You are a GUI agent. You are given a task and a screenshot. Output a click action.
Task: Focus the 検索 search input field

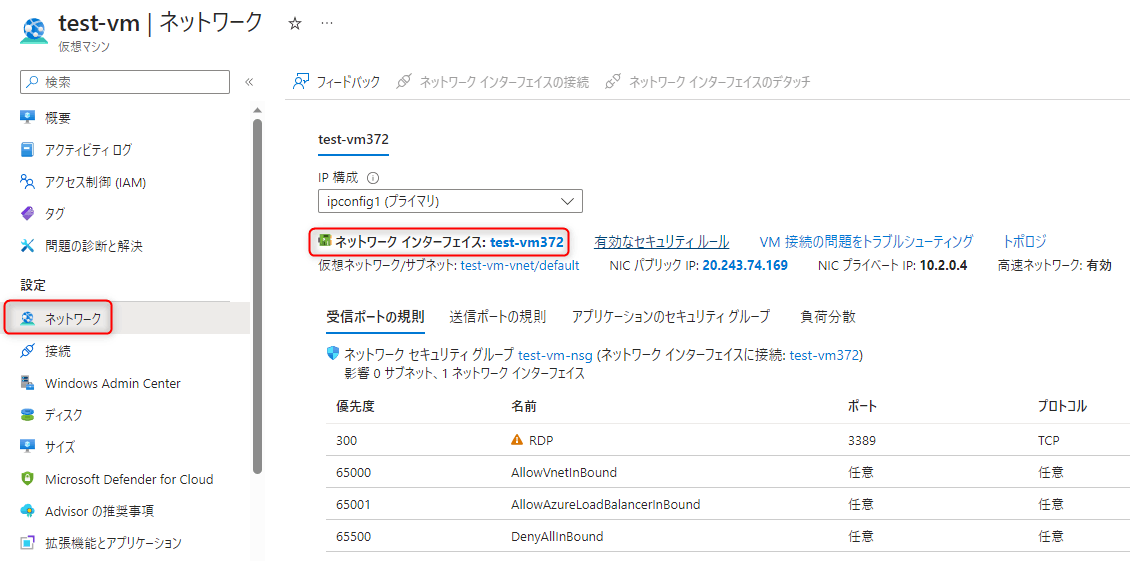(125, 82)
